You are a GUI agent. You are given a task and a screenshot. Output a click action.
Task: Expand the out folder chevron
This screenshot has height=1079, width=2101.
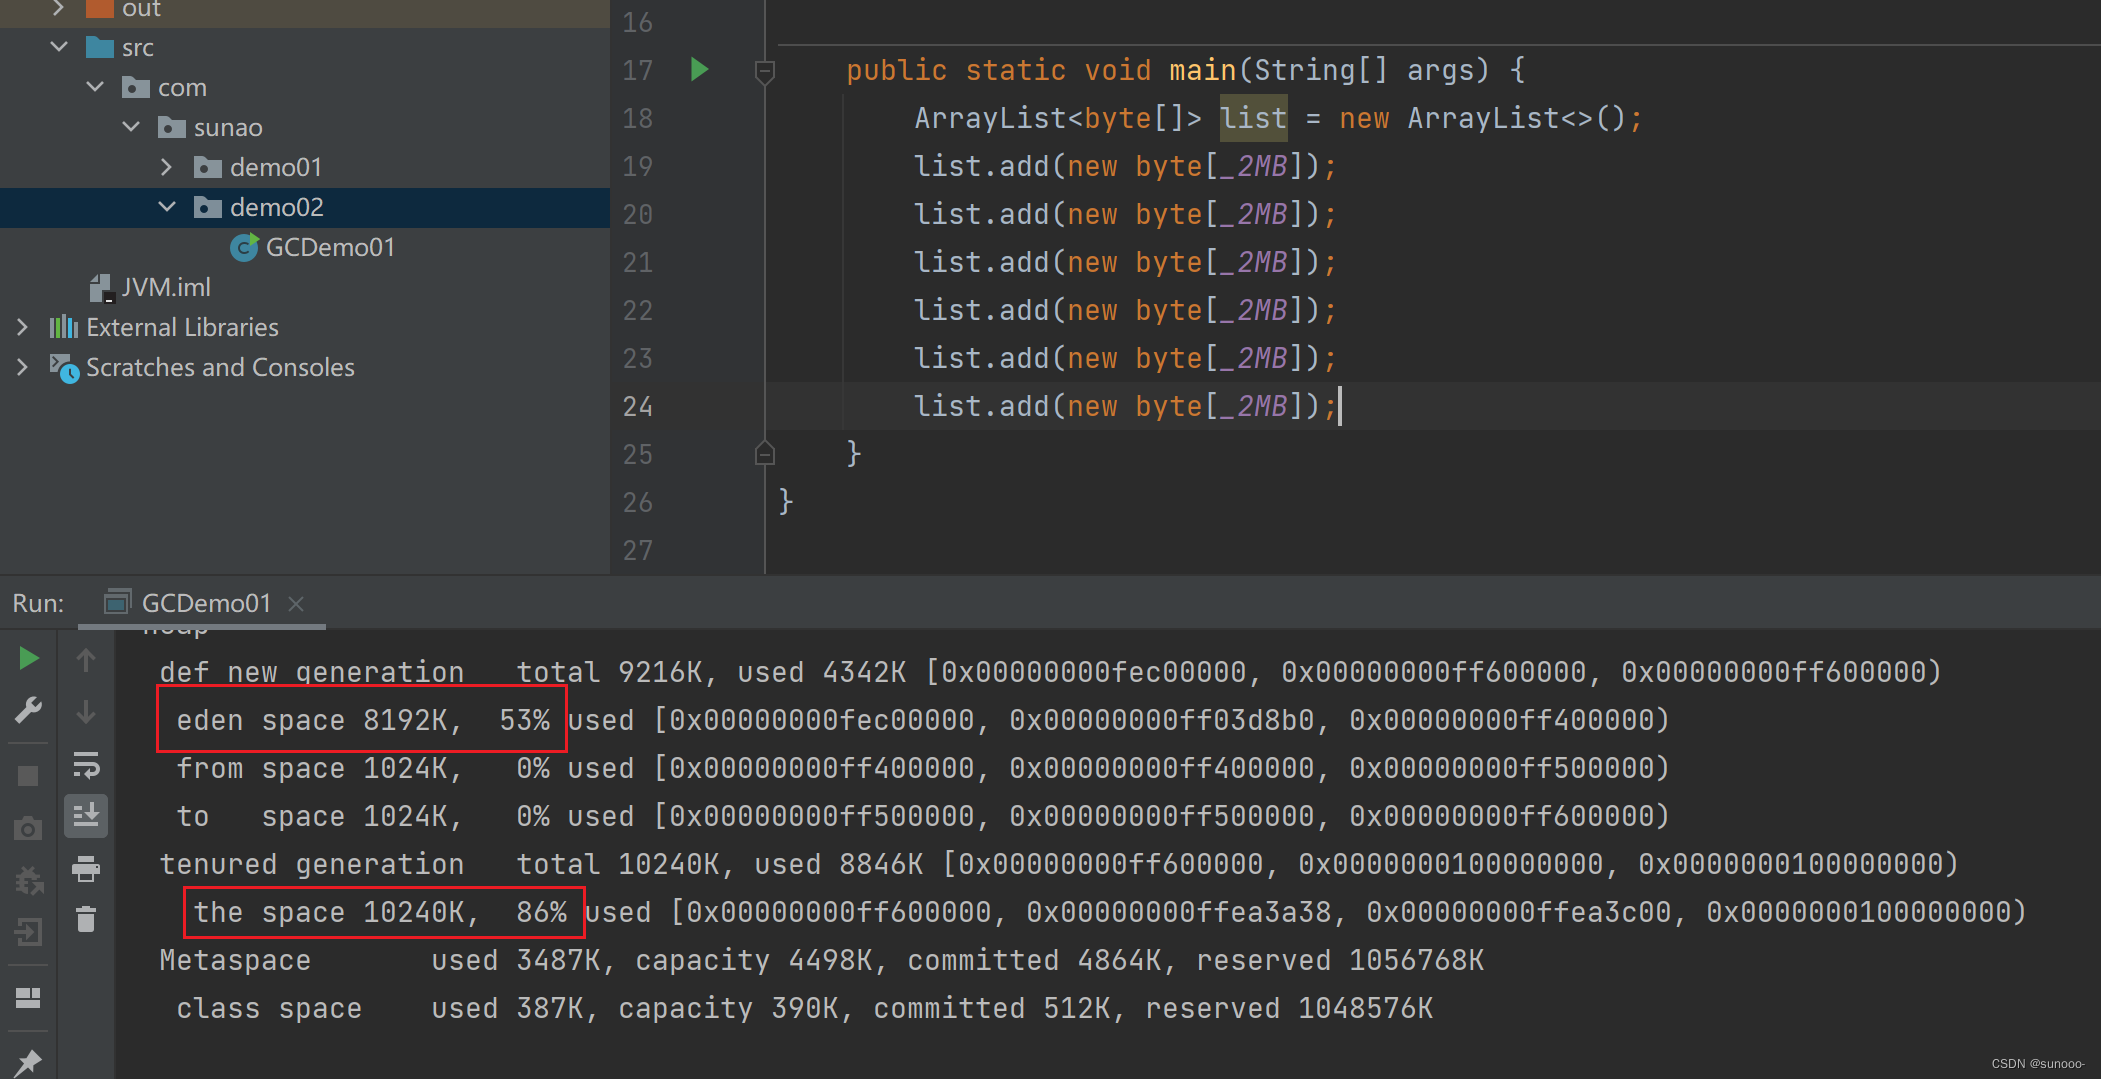[x=59, y=8]
